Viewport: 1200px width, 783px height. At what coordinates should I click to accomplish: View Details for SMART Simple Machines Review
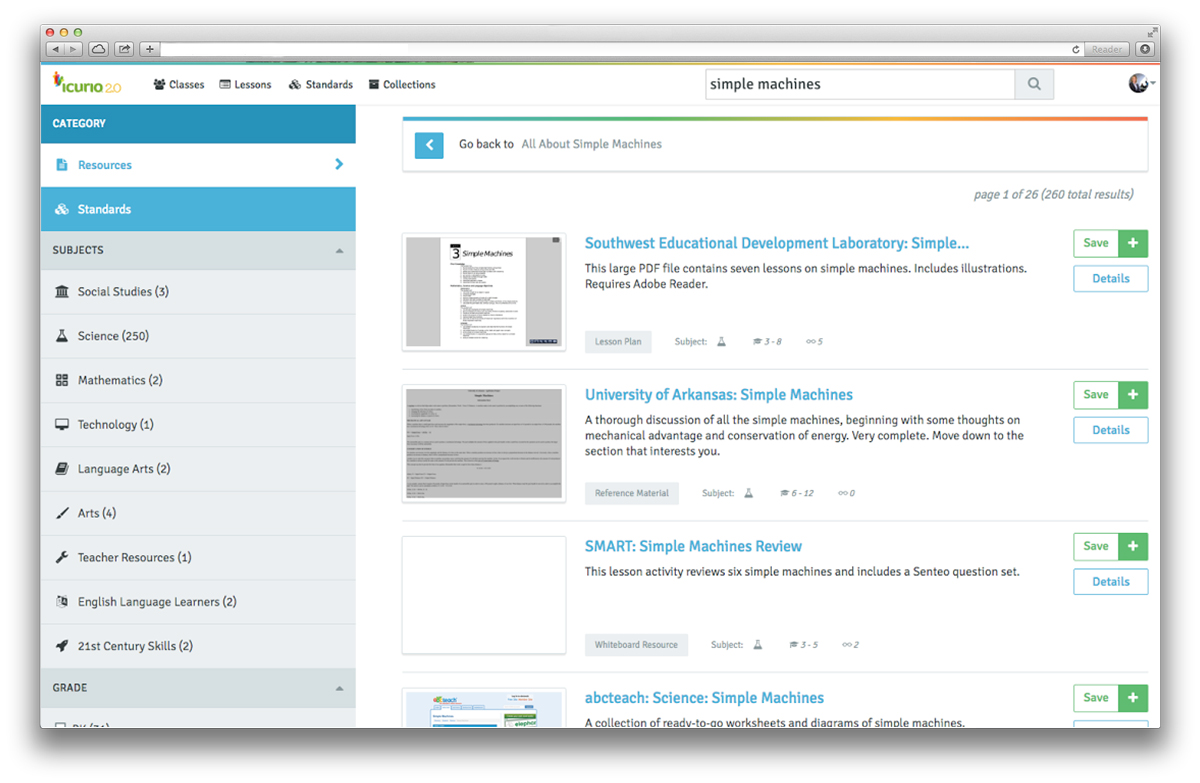(x=1111, y=582)
